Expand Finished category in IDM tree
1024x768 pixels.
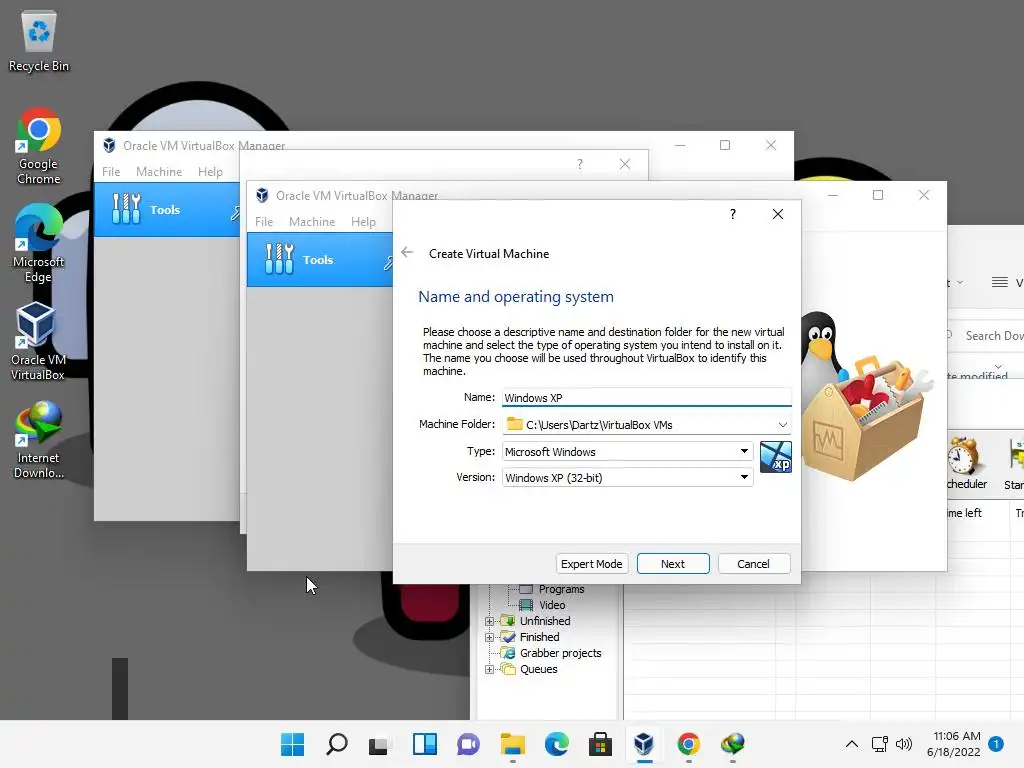pos(489,637)
